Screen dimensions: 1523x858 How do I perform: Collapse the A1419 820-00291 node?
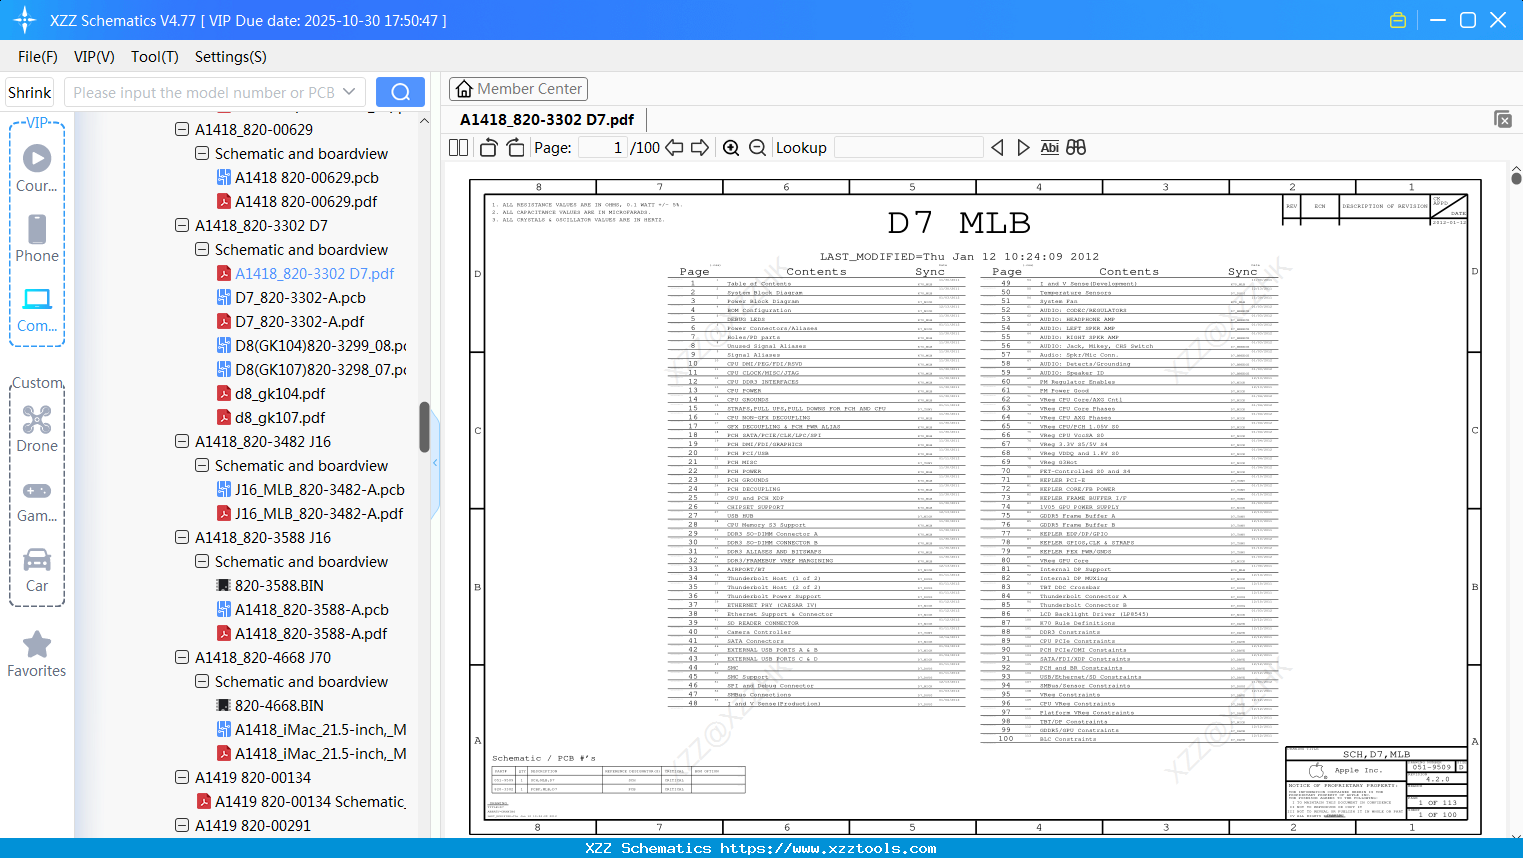point(182,825)
